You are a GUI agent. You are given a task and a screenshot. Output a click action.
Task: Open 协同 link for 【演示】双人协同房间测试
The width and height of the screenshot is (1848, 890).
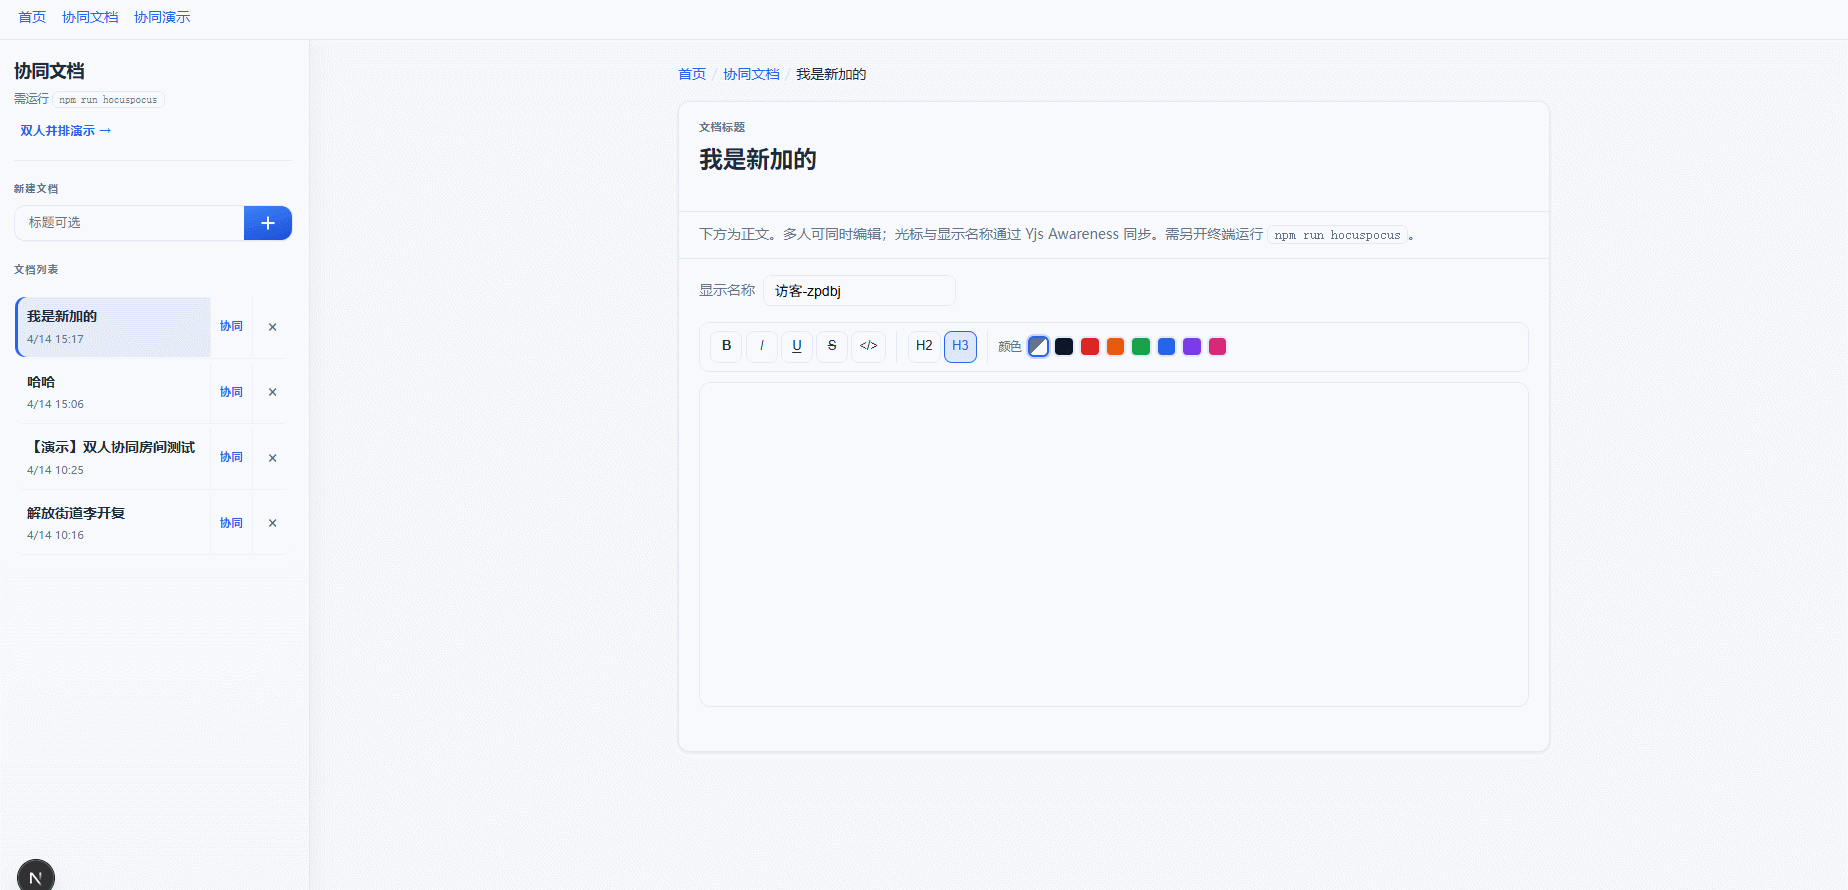[231, 457]
